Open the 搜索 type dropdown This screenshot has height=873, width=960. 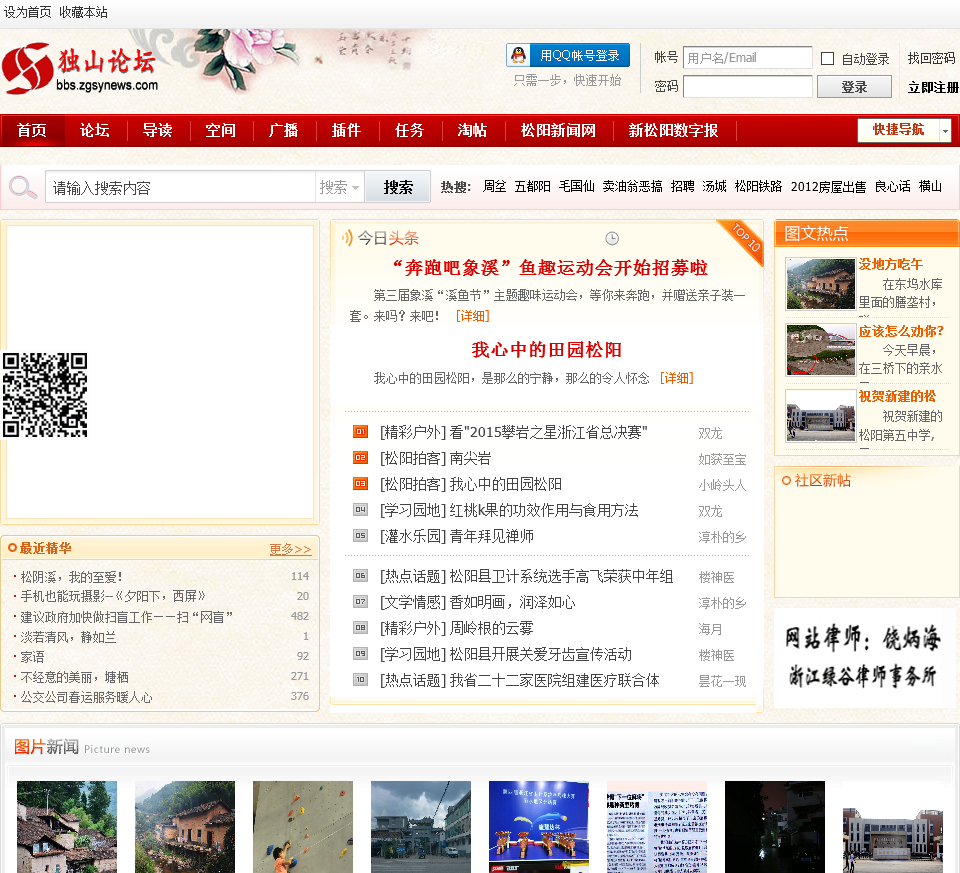[340, 187]
